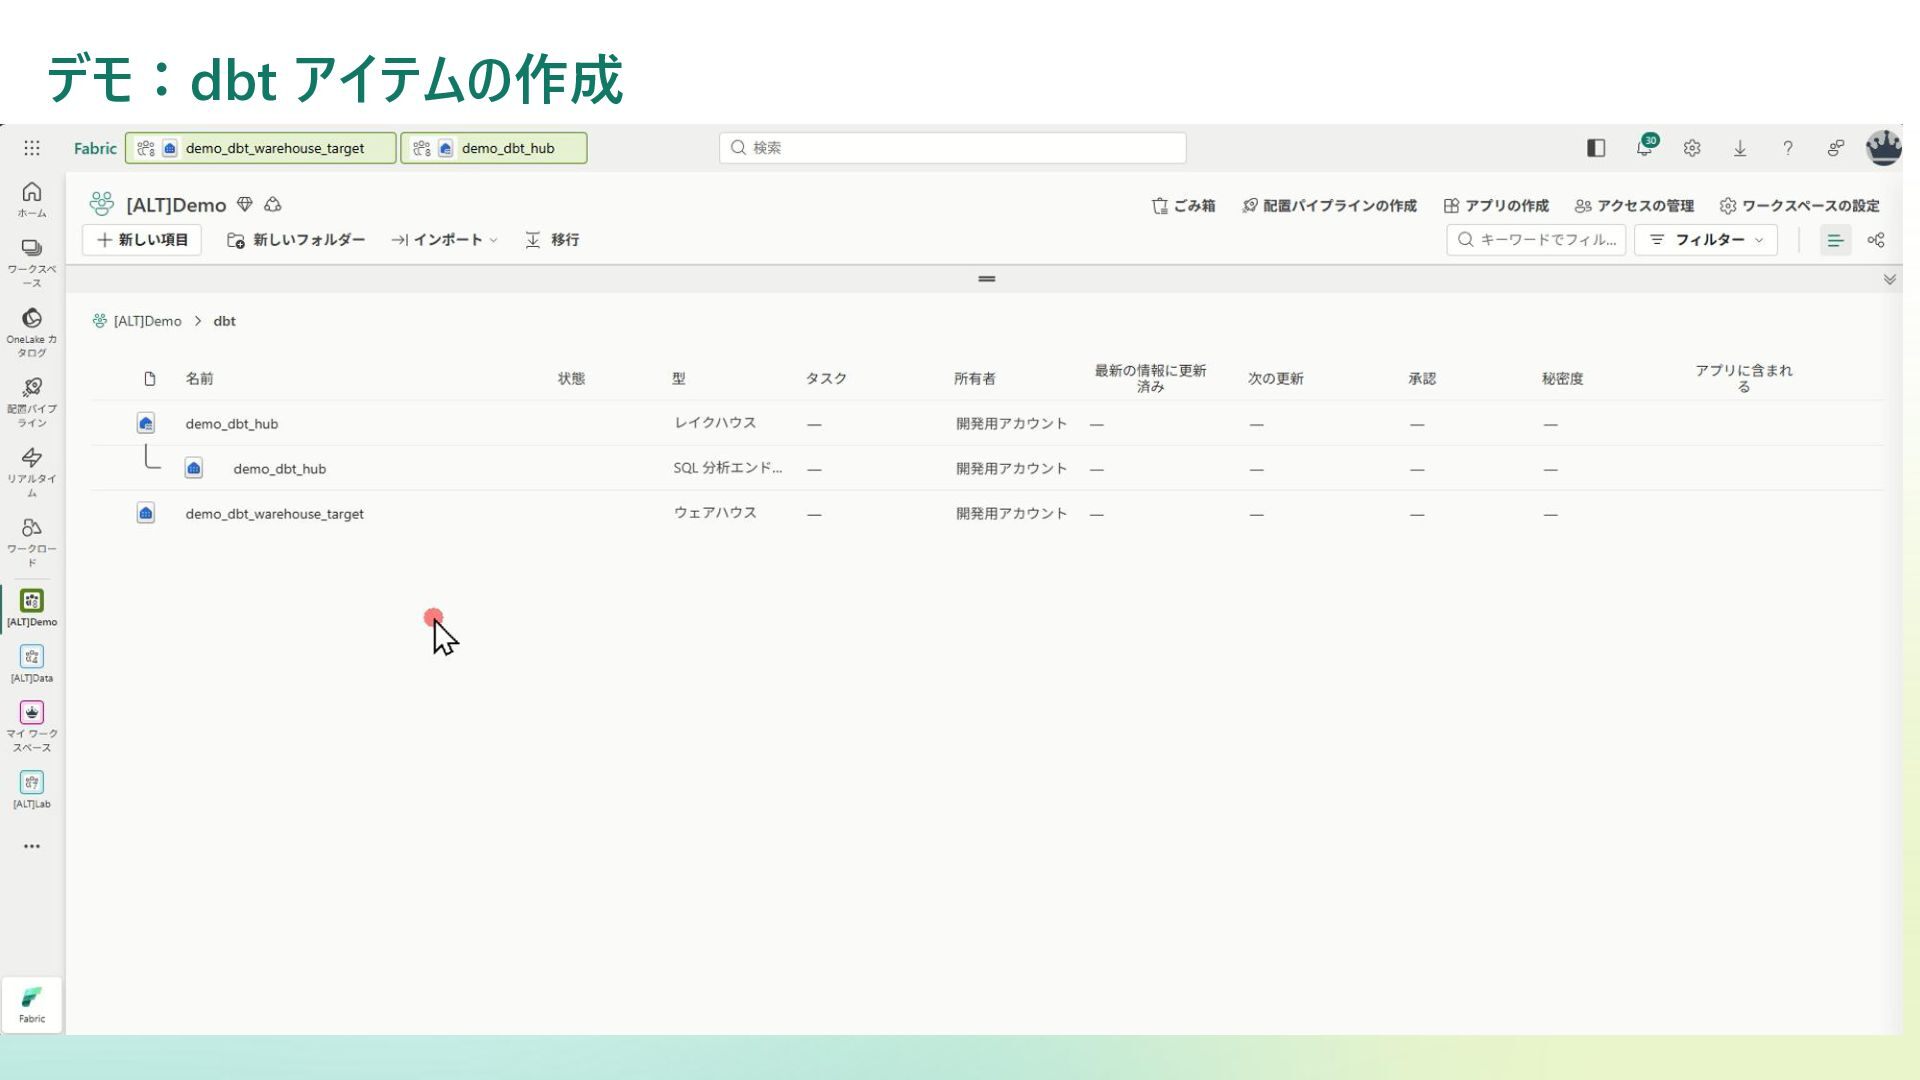The height and width of the screenshot is (1080, 1920).
Task: Open ワークスペース in the left sidebar
Action: click(32, 263)
